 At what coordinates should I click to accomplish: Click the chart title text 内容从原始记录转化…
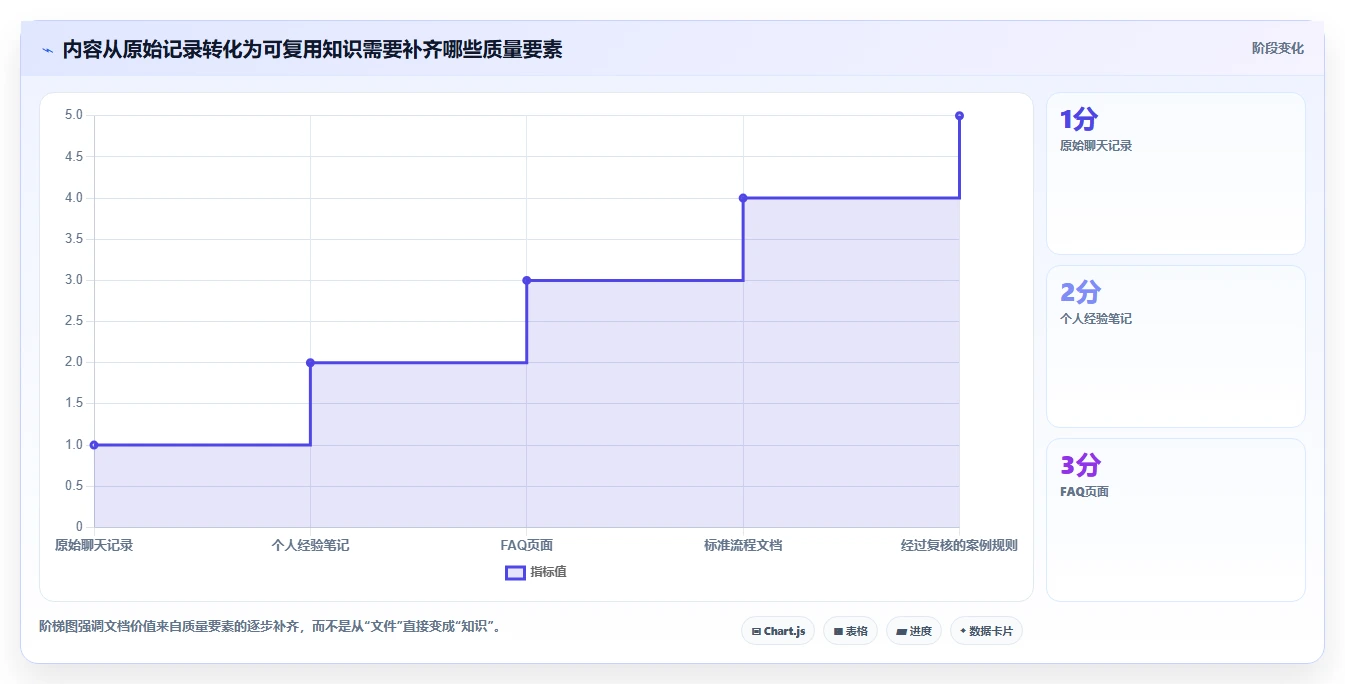pyautogui.click(x=312, y=49)
